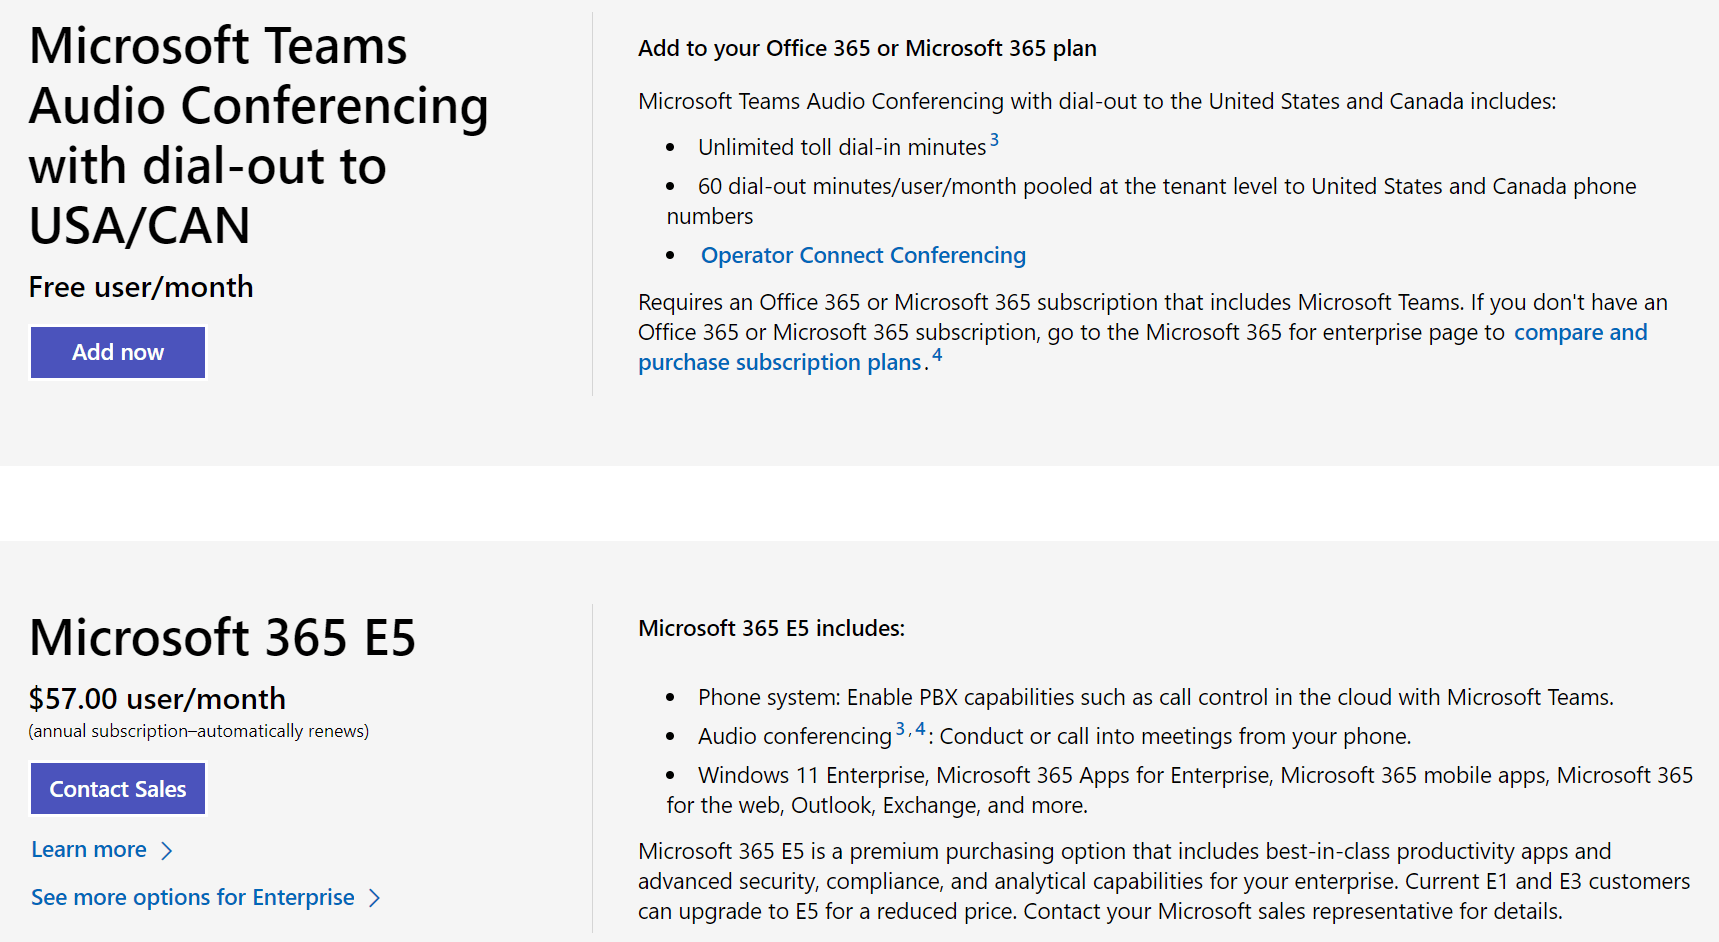
Task: Open footnote 4 next to Audio conferencing
Action: point(918,727)
